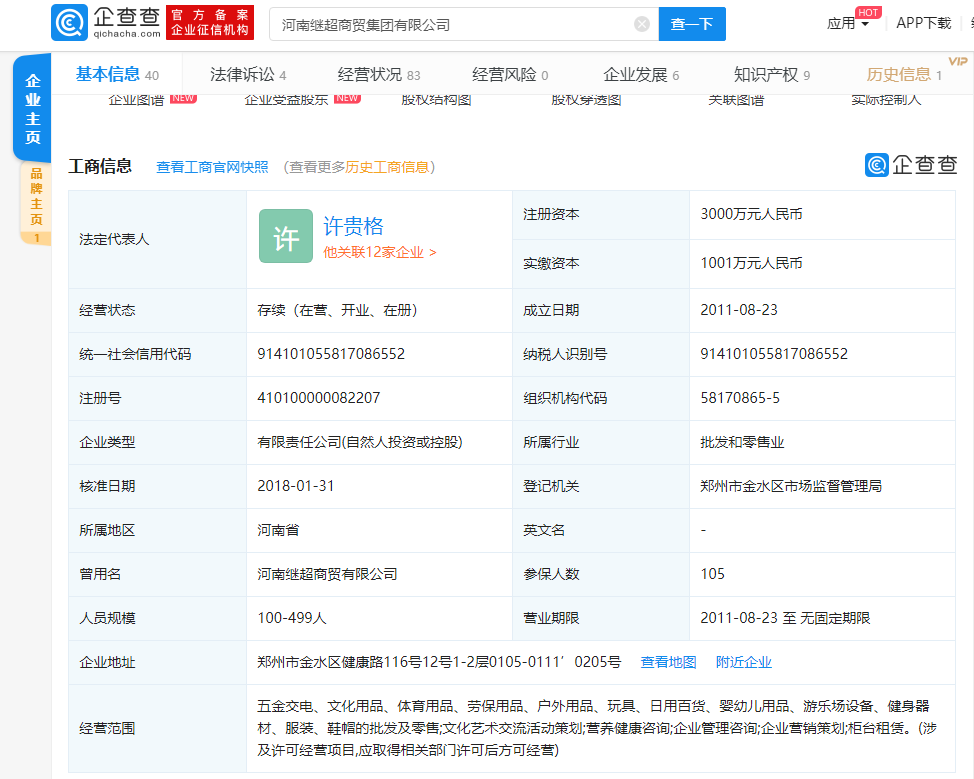The image size is (974, 779).
Task: Open 实际控制人 section link
Action: click(x=886, y=99)
